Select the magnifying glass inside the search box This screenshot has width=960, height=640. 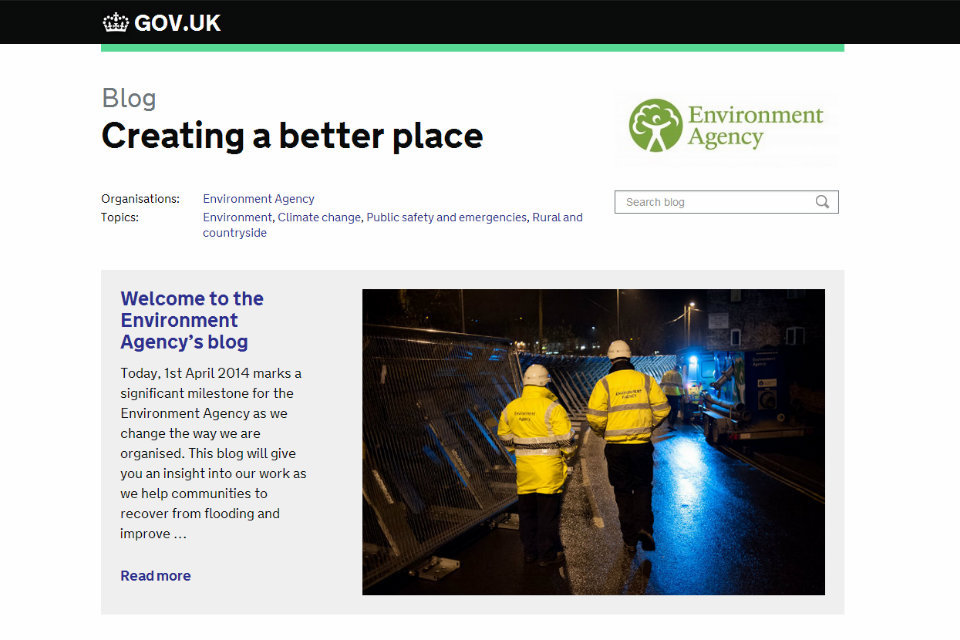822,202
